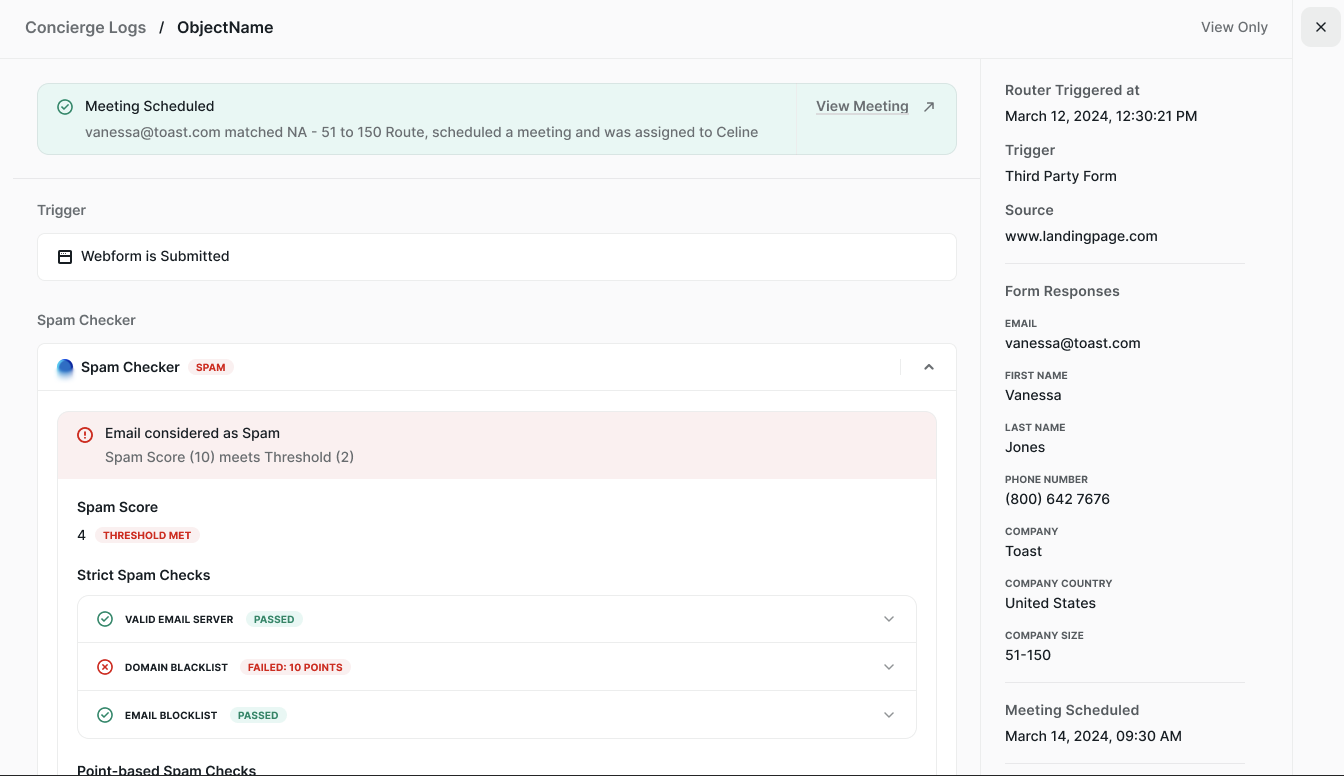Screen dimensions: 1344x776
Task: Open the View Meeting link
Action: coord(862,107)
